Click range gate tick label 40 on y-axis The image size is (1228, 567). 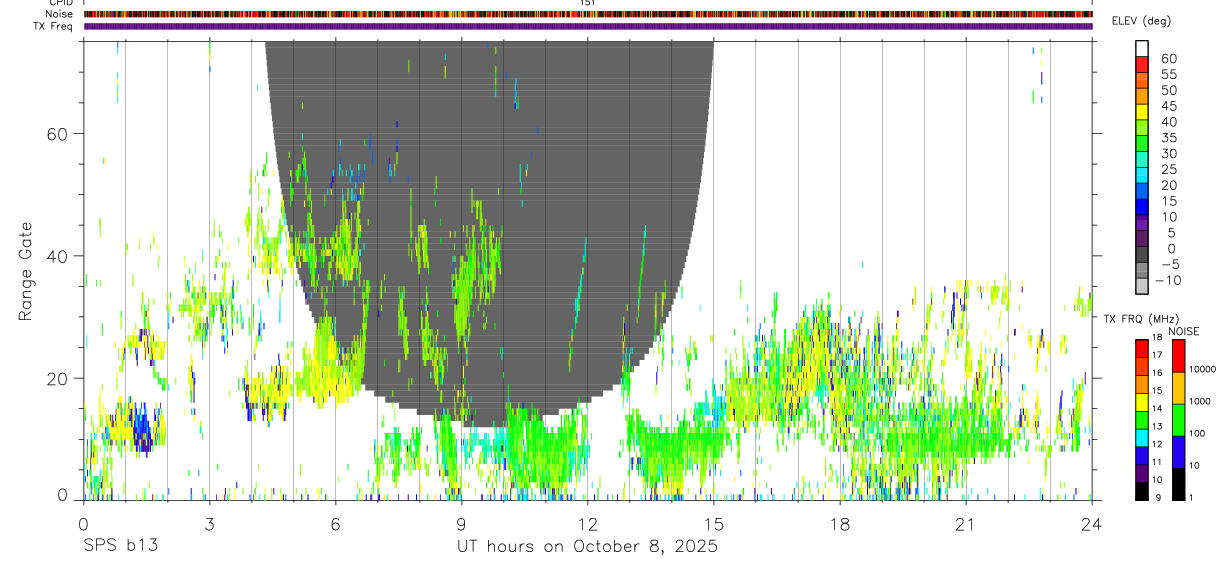click(59, 256)
